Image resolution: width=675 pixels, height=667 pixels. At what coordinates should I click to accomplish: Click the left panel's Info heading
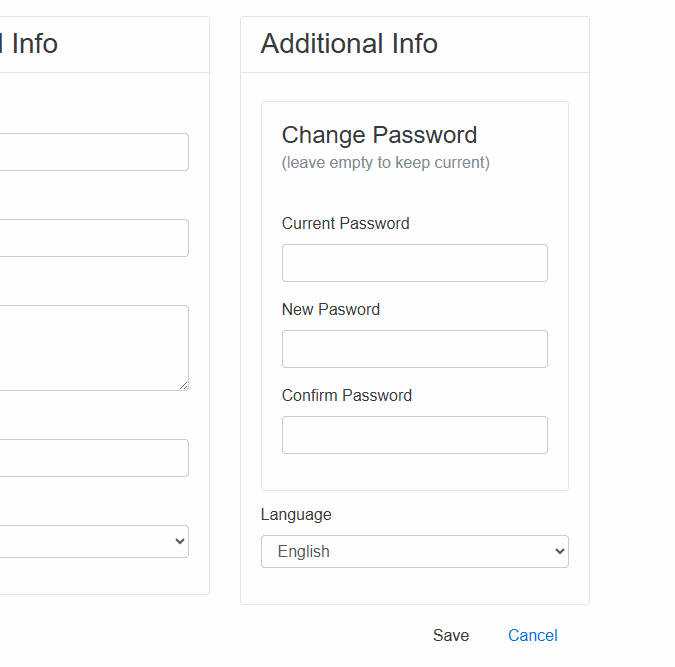point(34,44)
